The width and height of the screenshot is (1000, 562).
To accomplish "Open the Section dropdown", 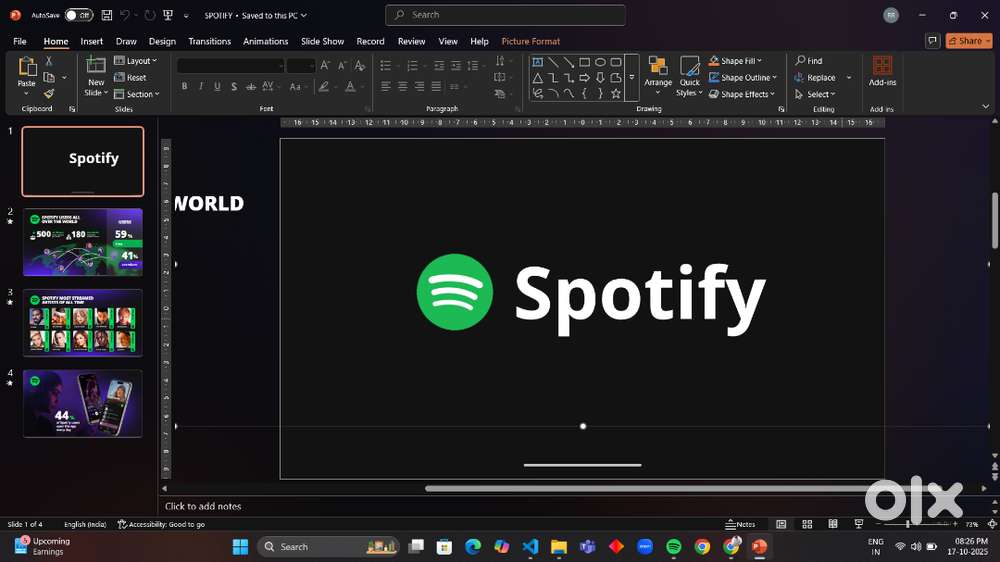I will tap(136, 94).
